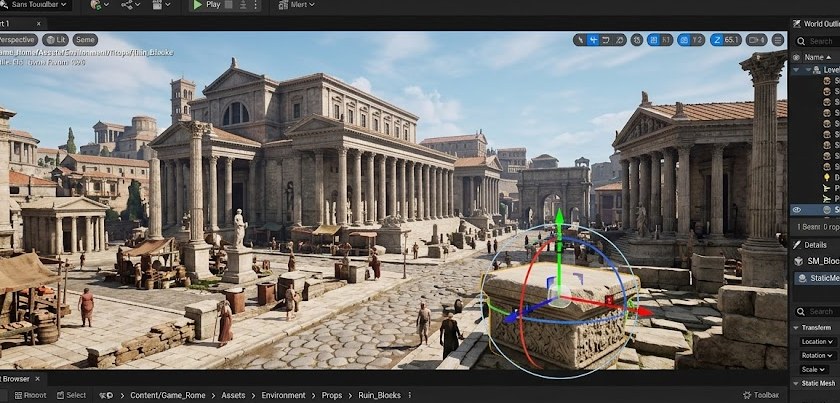Screen dimensions: 840x403
Task: Close the Content Browser tab
Action: coord(38,379)
